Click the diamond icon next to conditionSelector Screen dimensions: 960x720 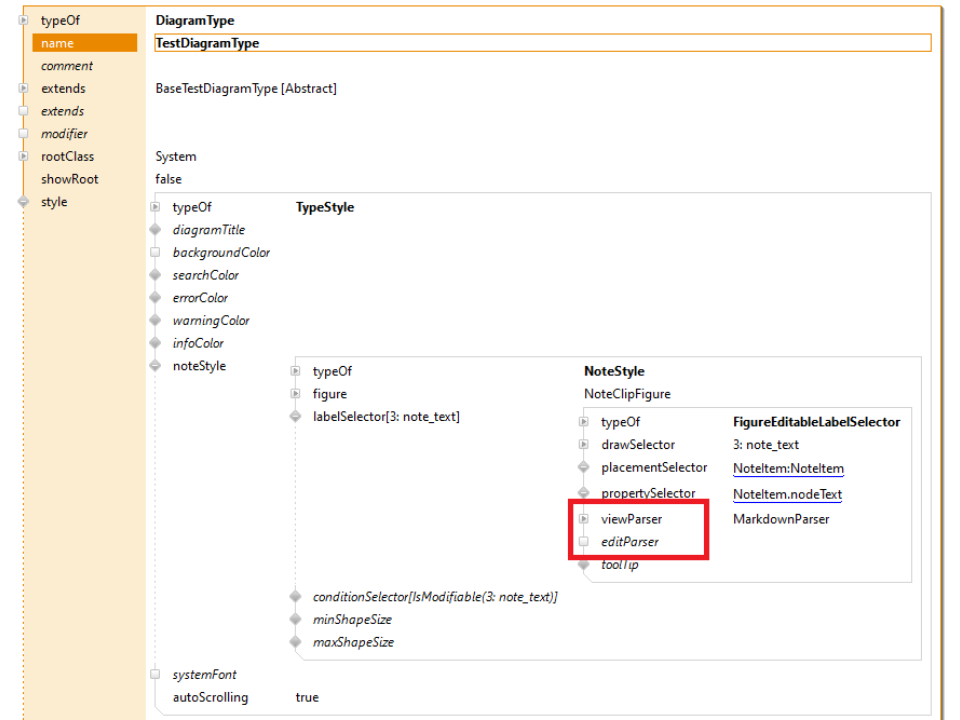pyautogui.click(x=295, y=597)
